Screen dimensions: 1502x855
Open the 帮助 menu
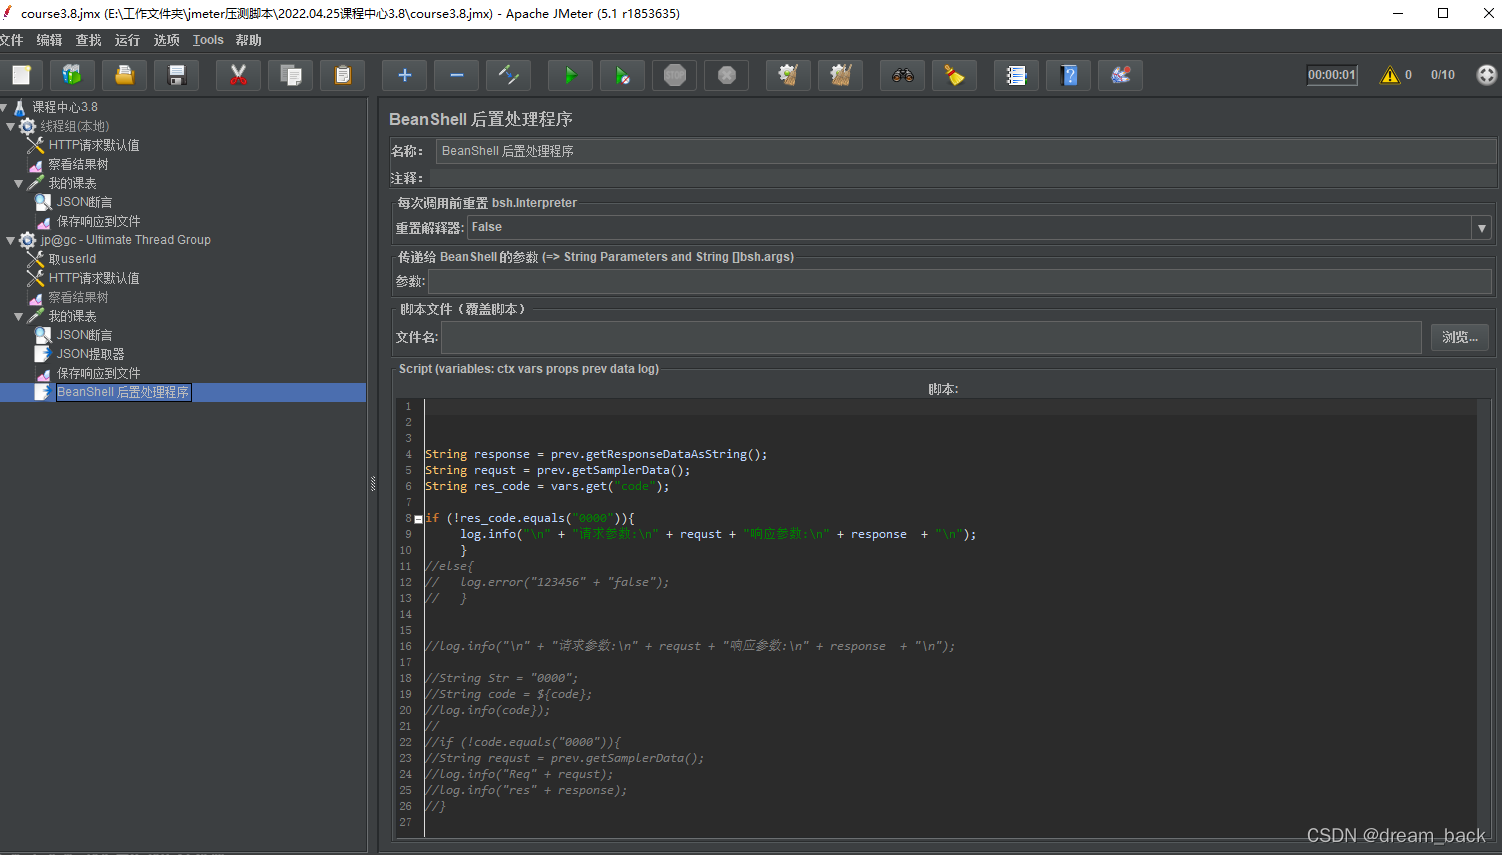tap(248, 40)
